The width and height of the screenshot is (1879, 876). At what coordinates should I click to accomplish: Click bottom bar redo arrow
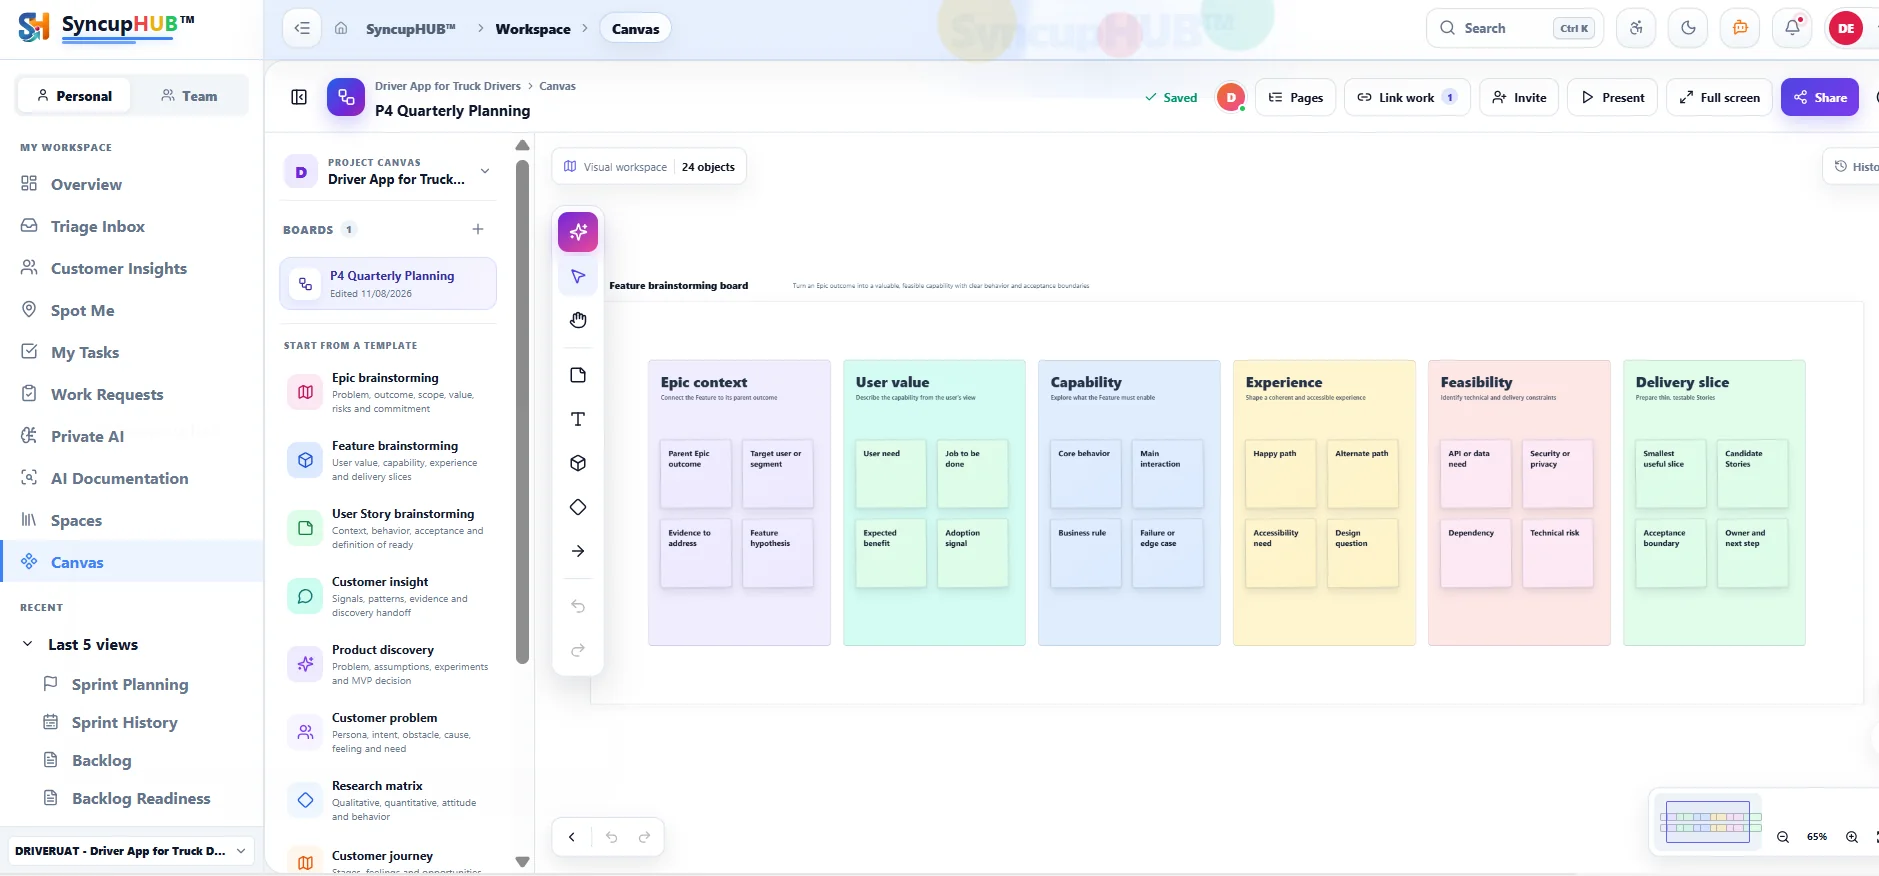point(645,837)
